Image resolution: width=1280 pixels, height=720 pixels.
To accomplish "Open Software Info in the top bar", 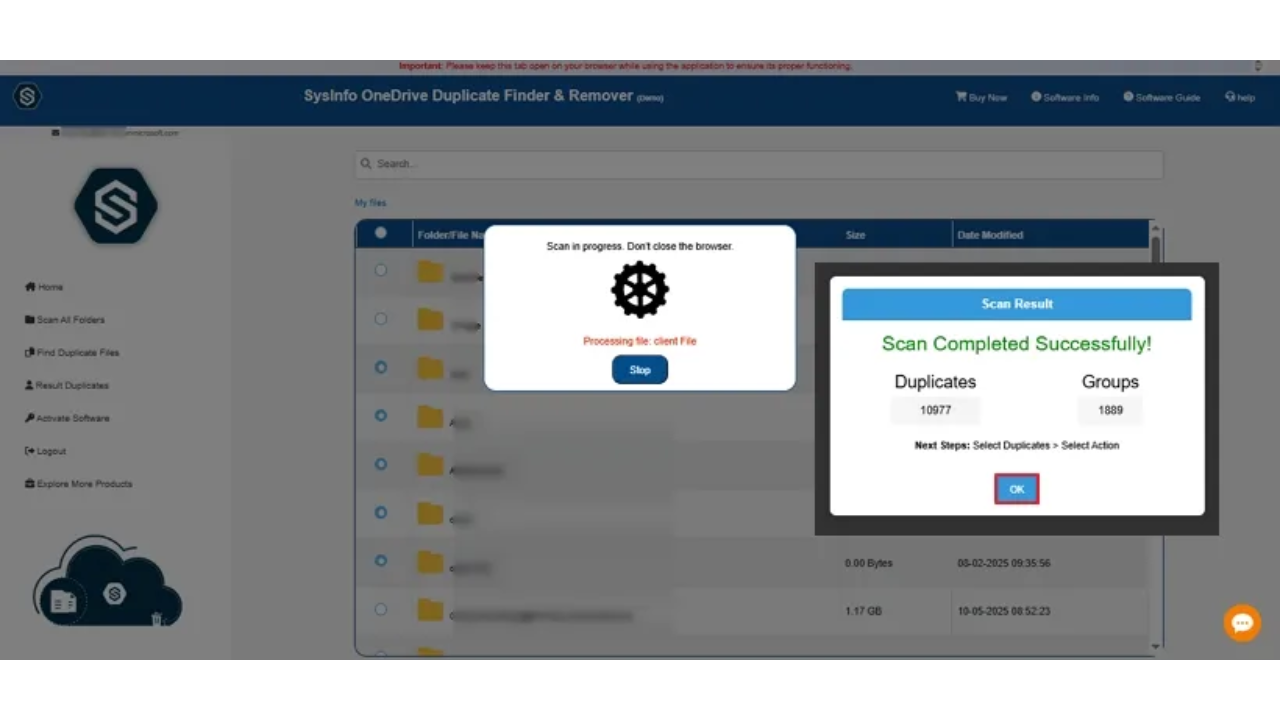I will (1065, 98).
